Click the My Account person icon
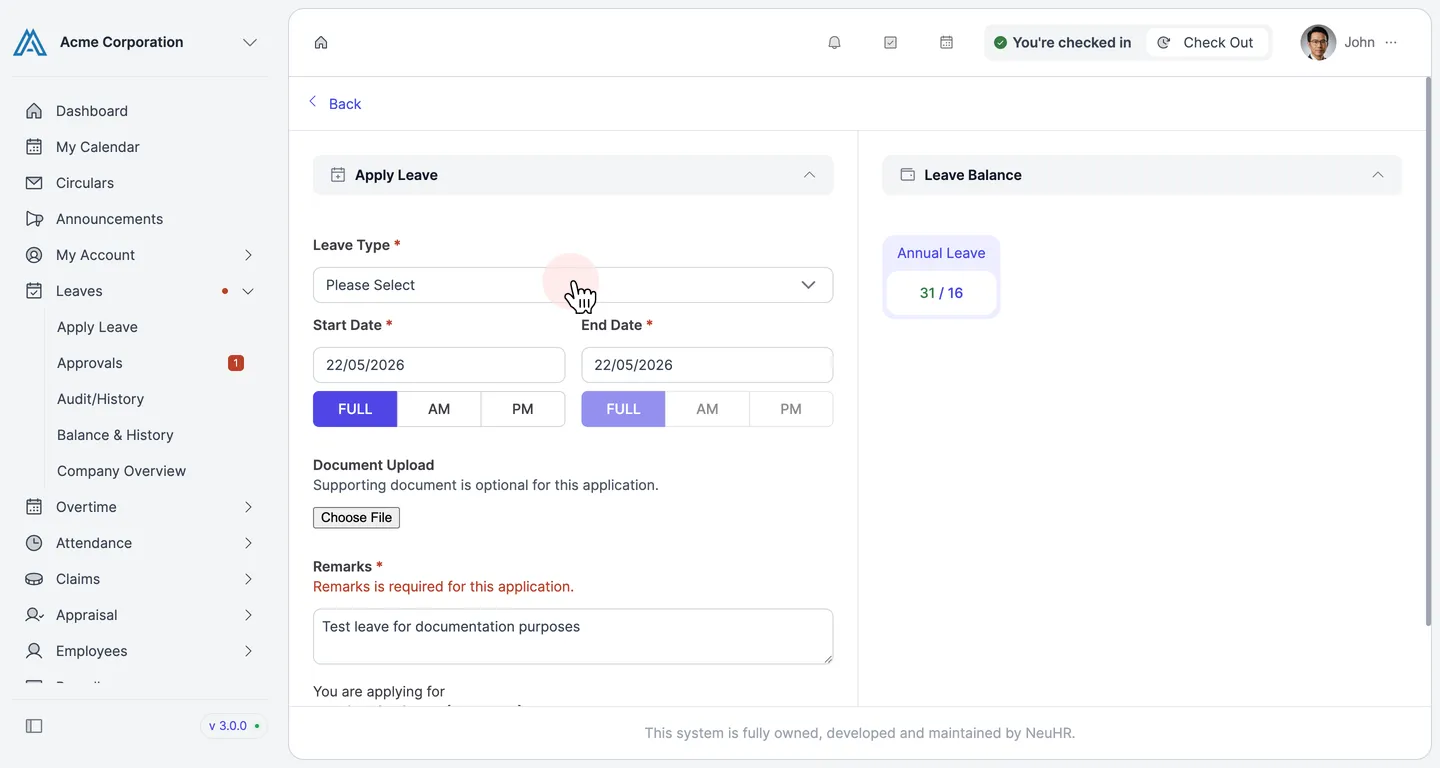 coord(34,255)
